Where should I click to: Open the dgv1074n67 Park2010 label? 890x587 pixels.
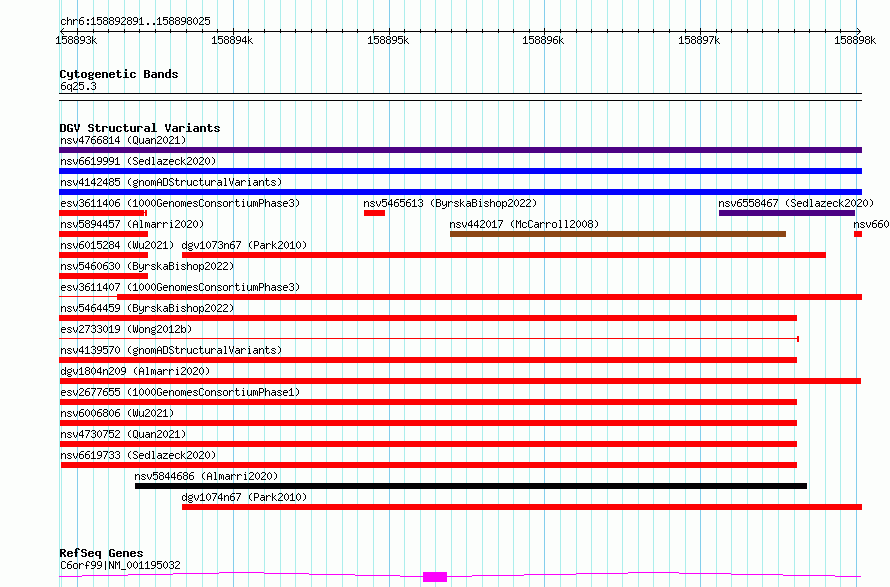point(244,497)
